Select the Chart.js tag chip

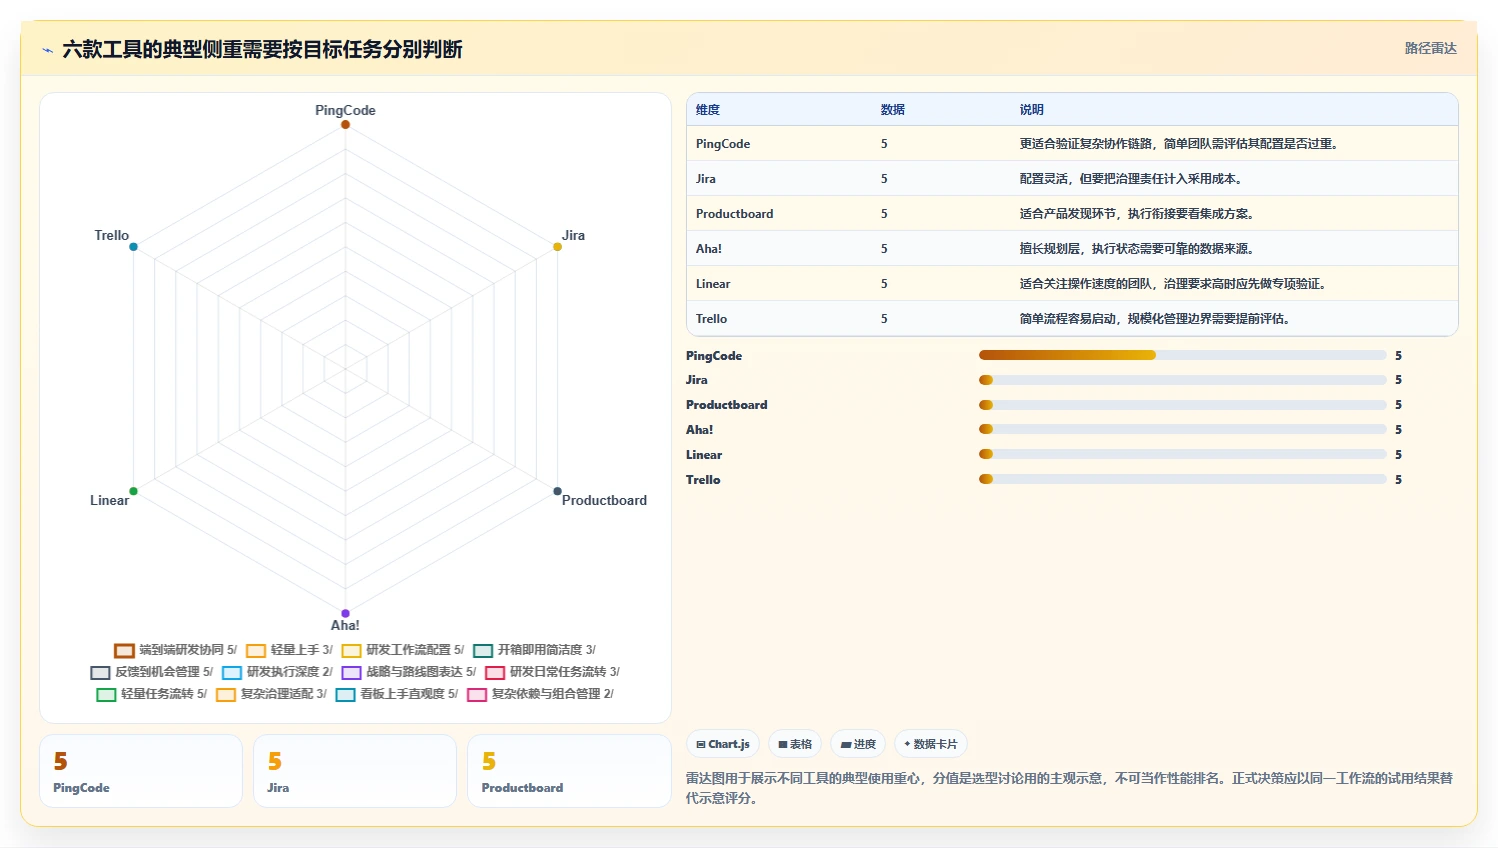click(x=723, y=744)
